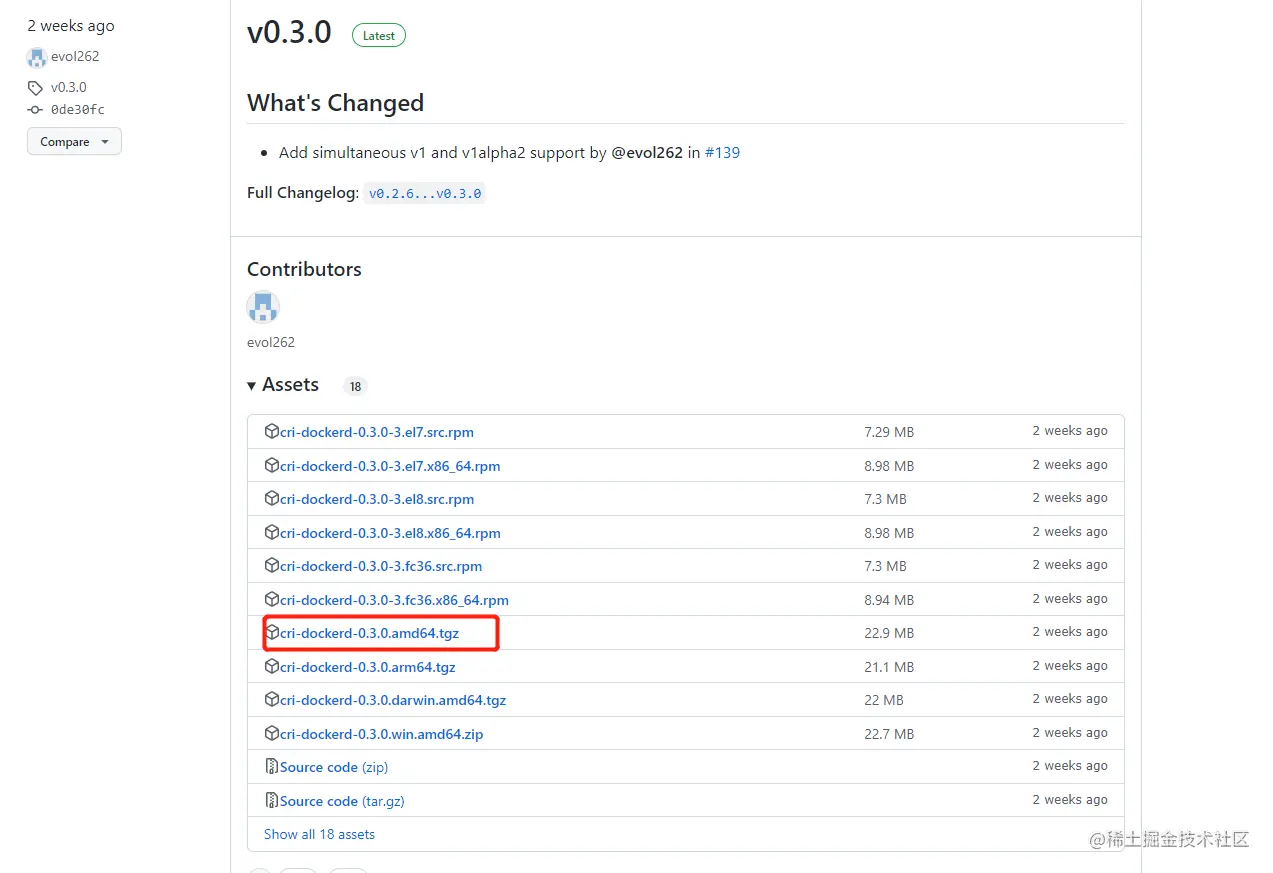Collapse the Assets section
The height and width of the screenshot is (873, 1273).
(283, 385)
